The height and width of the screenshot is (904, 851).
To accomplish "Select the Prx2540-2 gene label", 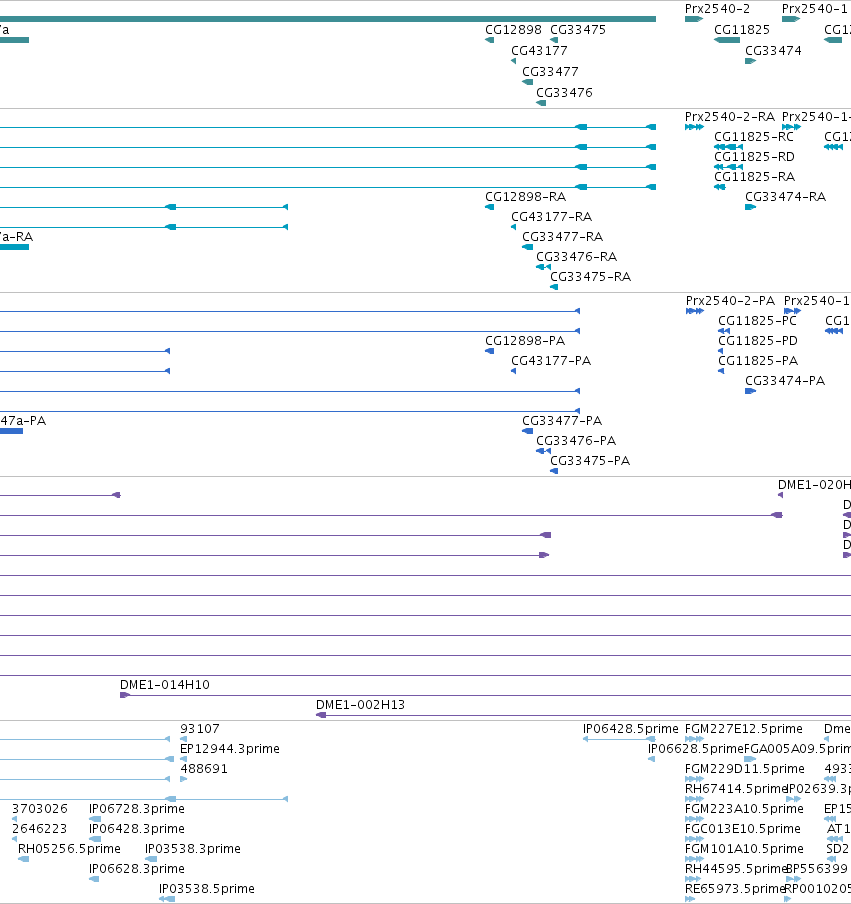I will (717, 9).
